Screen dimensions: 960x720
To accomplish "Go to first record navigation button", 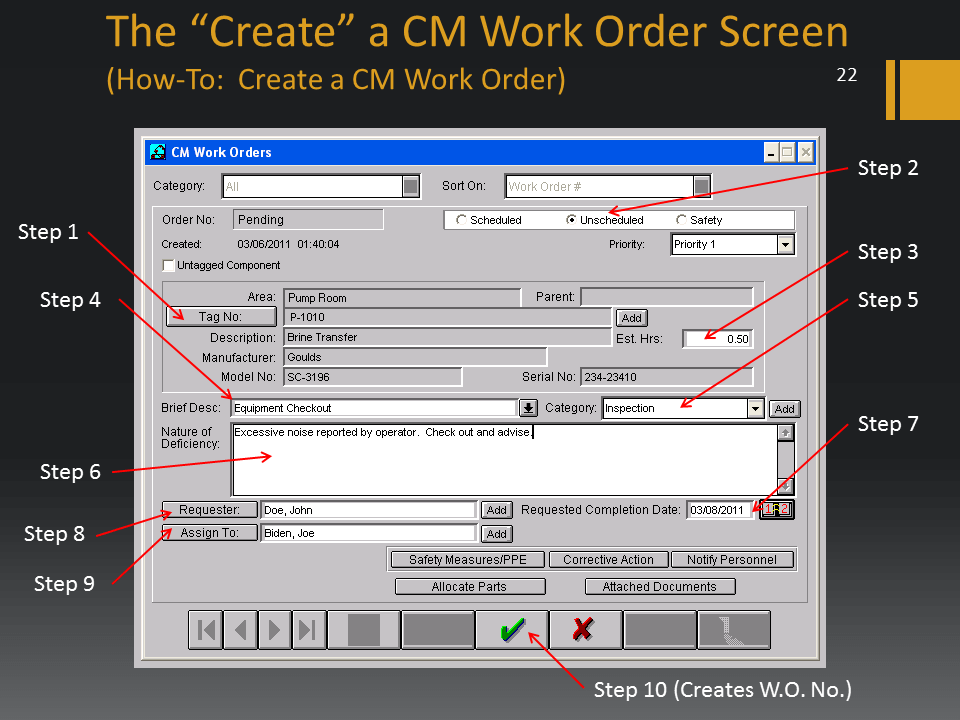I will point(206,629).
